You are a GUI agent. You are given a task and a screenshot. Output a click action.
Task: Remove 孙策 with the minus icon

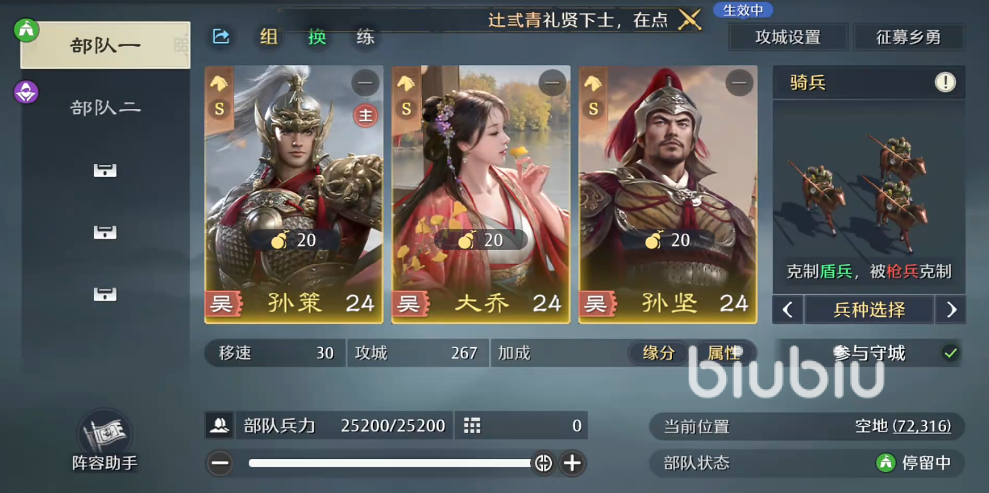click(x=365, y=83)
